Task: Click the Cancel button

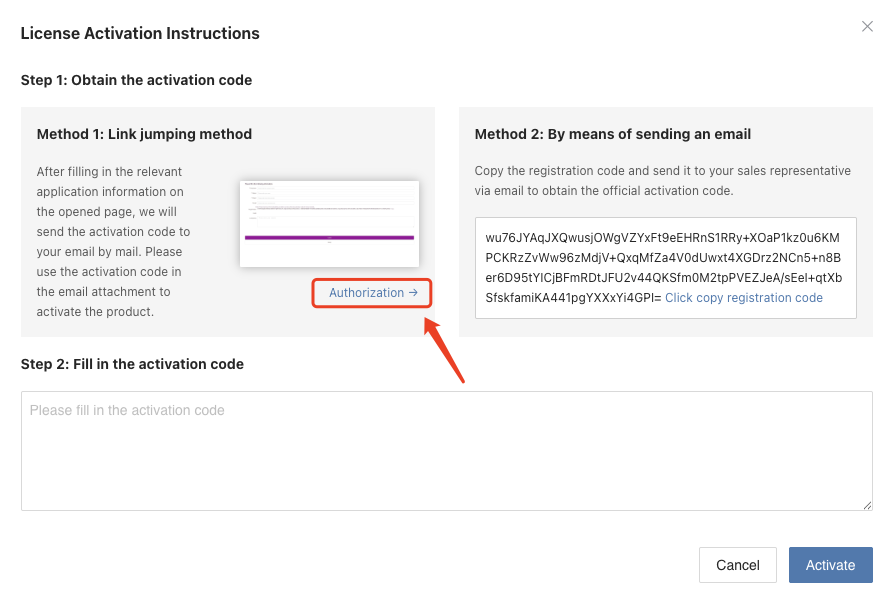Action: point(738,565)
